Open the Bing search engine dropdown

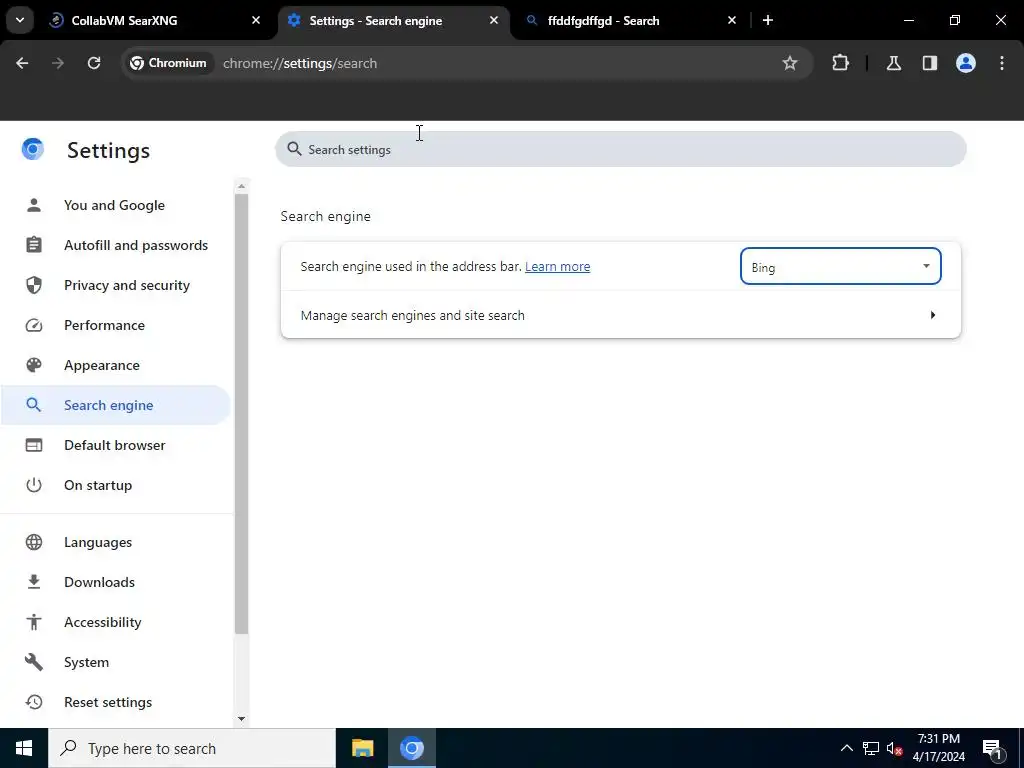click(840, 266)
